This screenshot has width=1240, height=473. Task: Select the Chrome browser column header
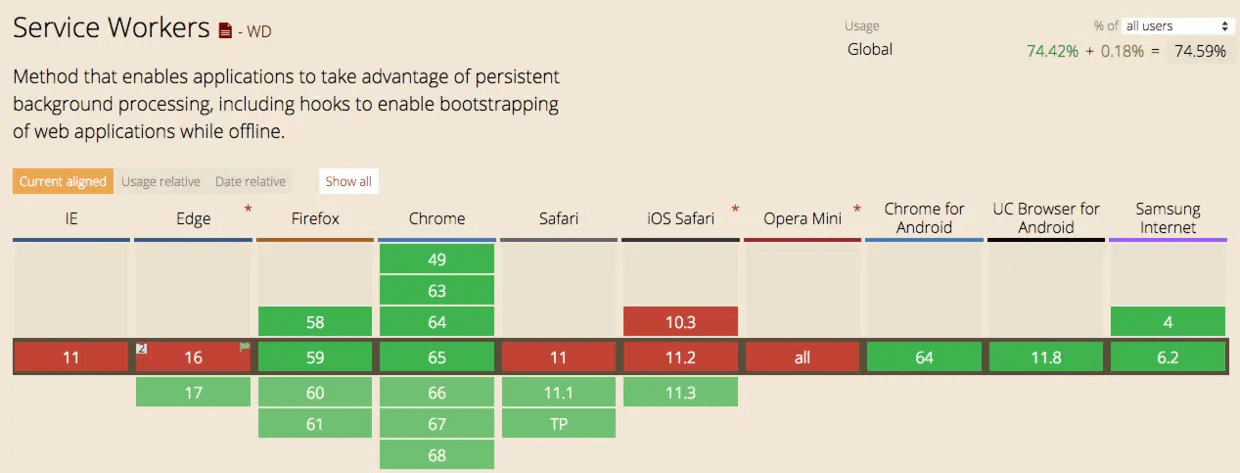pos(437,218)
